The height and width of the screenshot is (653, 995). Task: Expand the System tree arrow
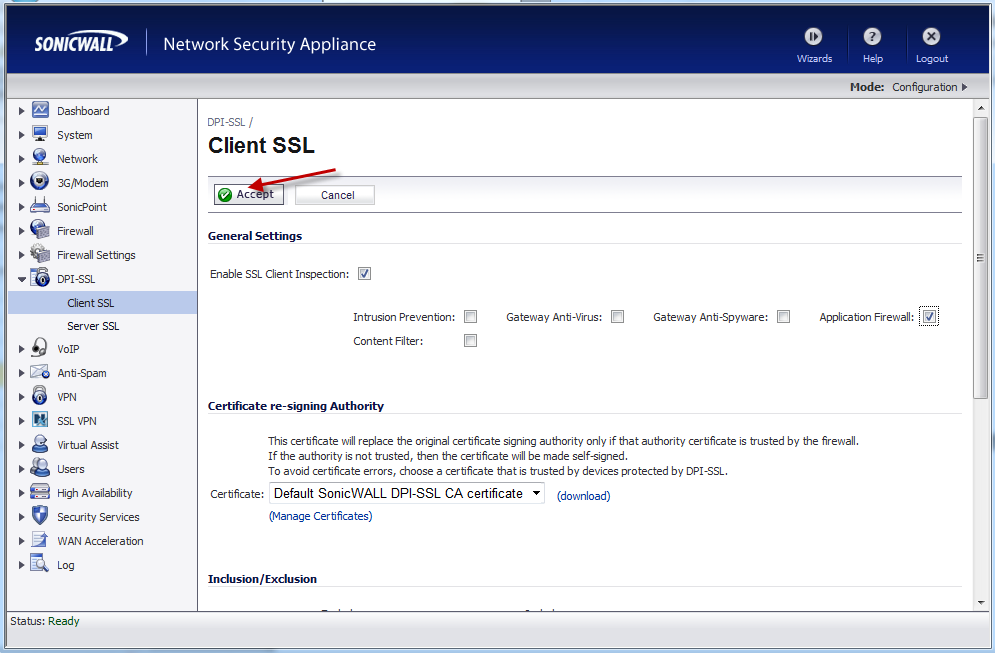pos(21,135)
